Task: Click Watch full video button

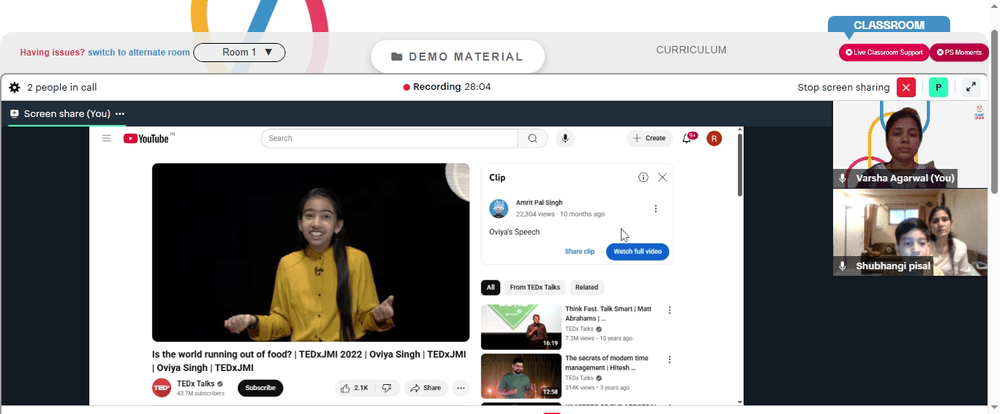Action: 637,251
